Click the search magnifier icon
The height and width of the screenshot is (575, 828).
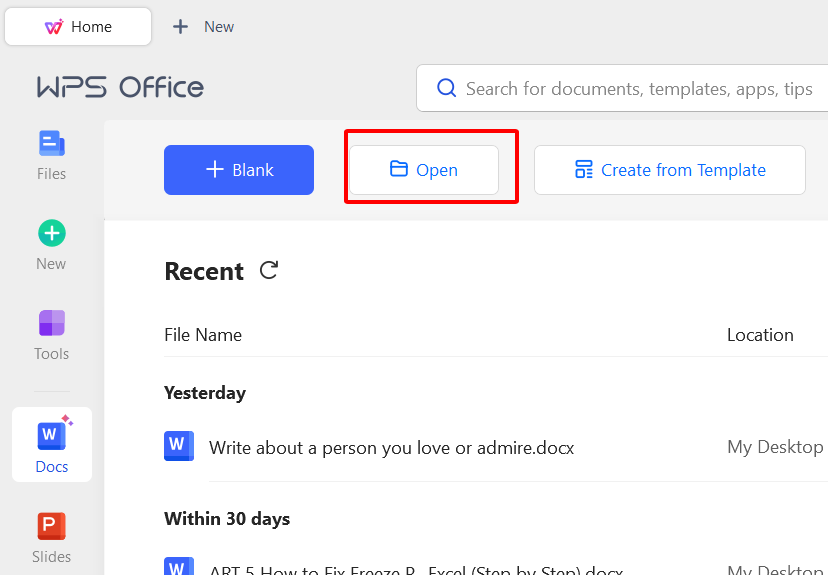(x=447, y=88)
